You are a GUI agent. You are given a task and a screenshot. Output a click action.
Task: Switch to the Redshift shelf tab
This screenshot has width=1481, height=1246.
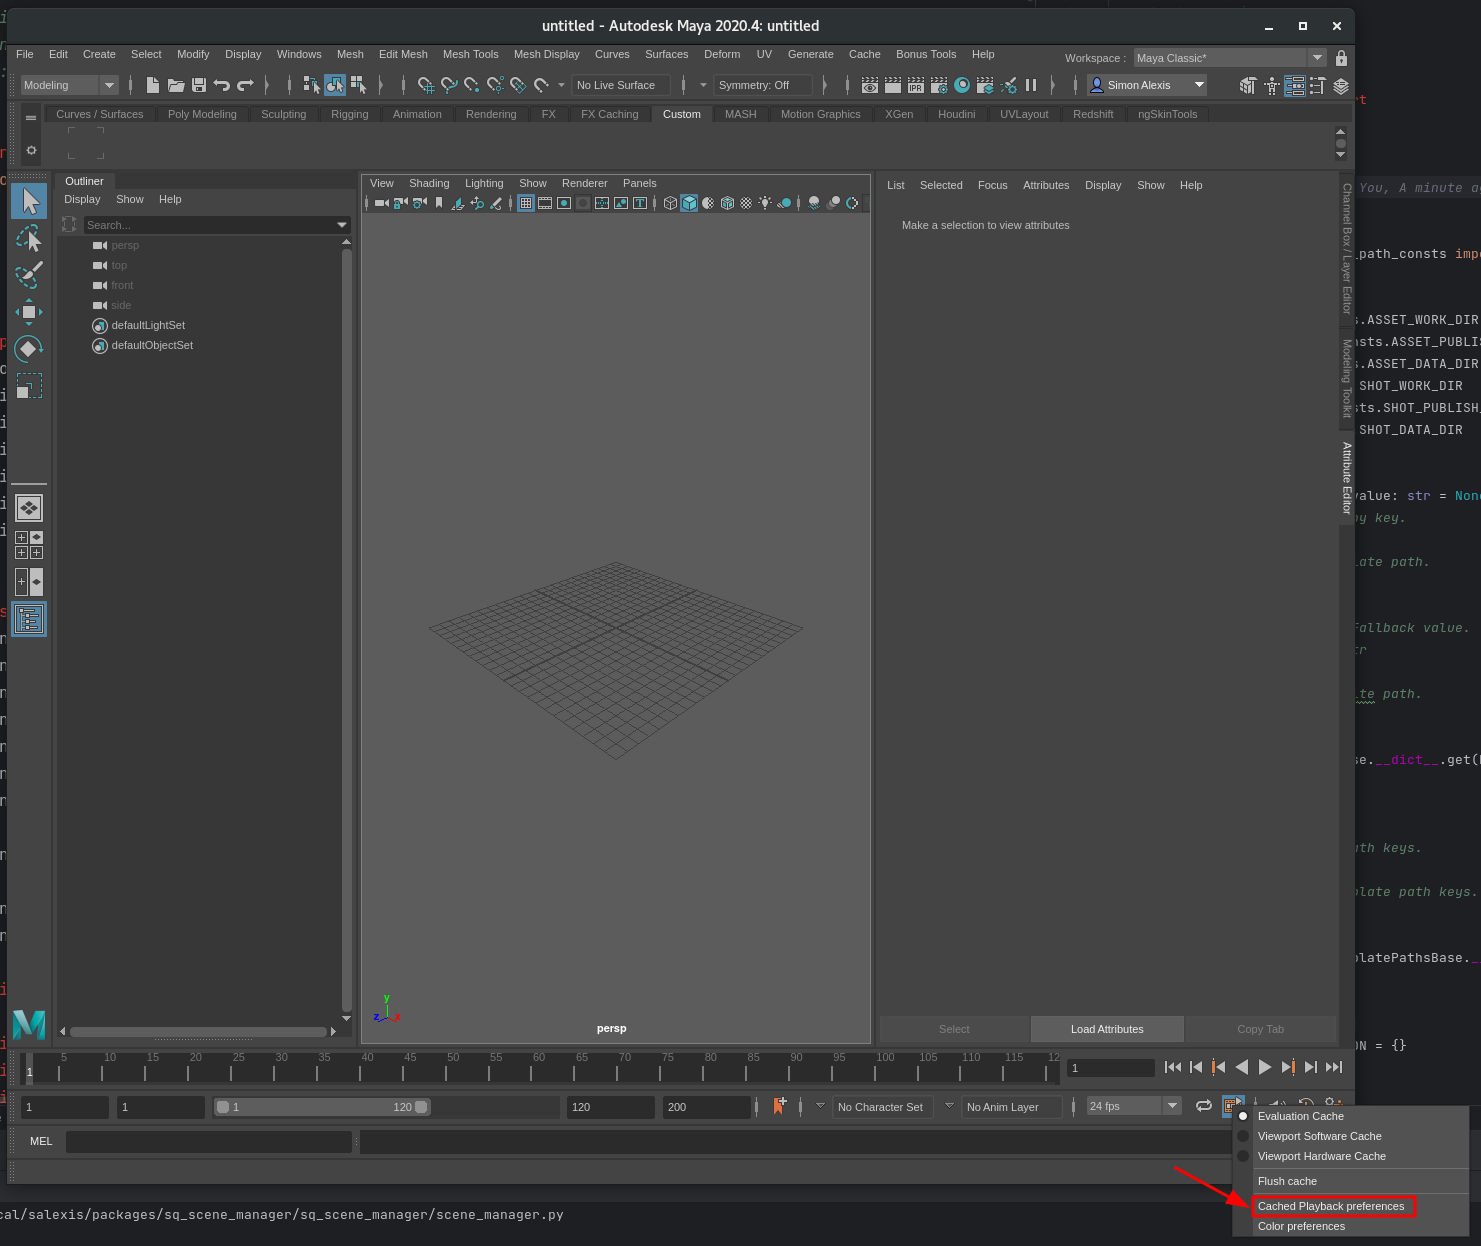(x=1093, y=114)
